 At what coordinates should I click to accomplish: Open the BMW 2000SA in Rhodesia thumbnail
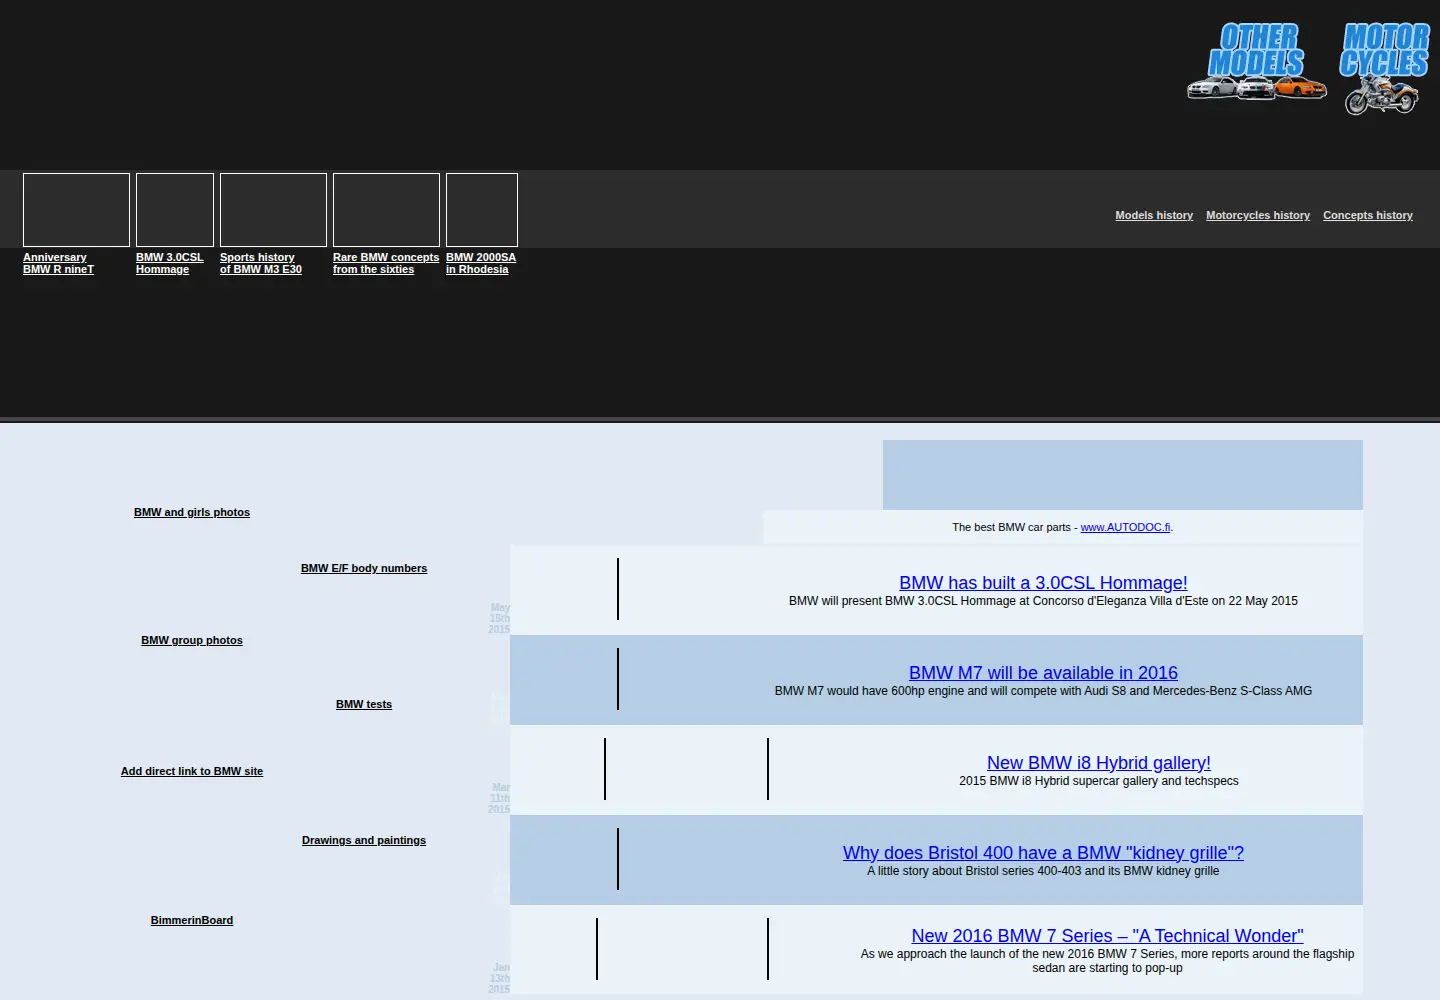click(482, 210)
